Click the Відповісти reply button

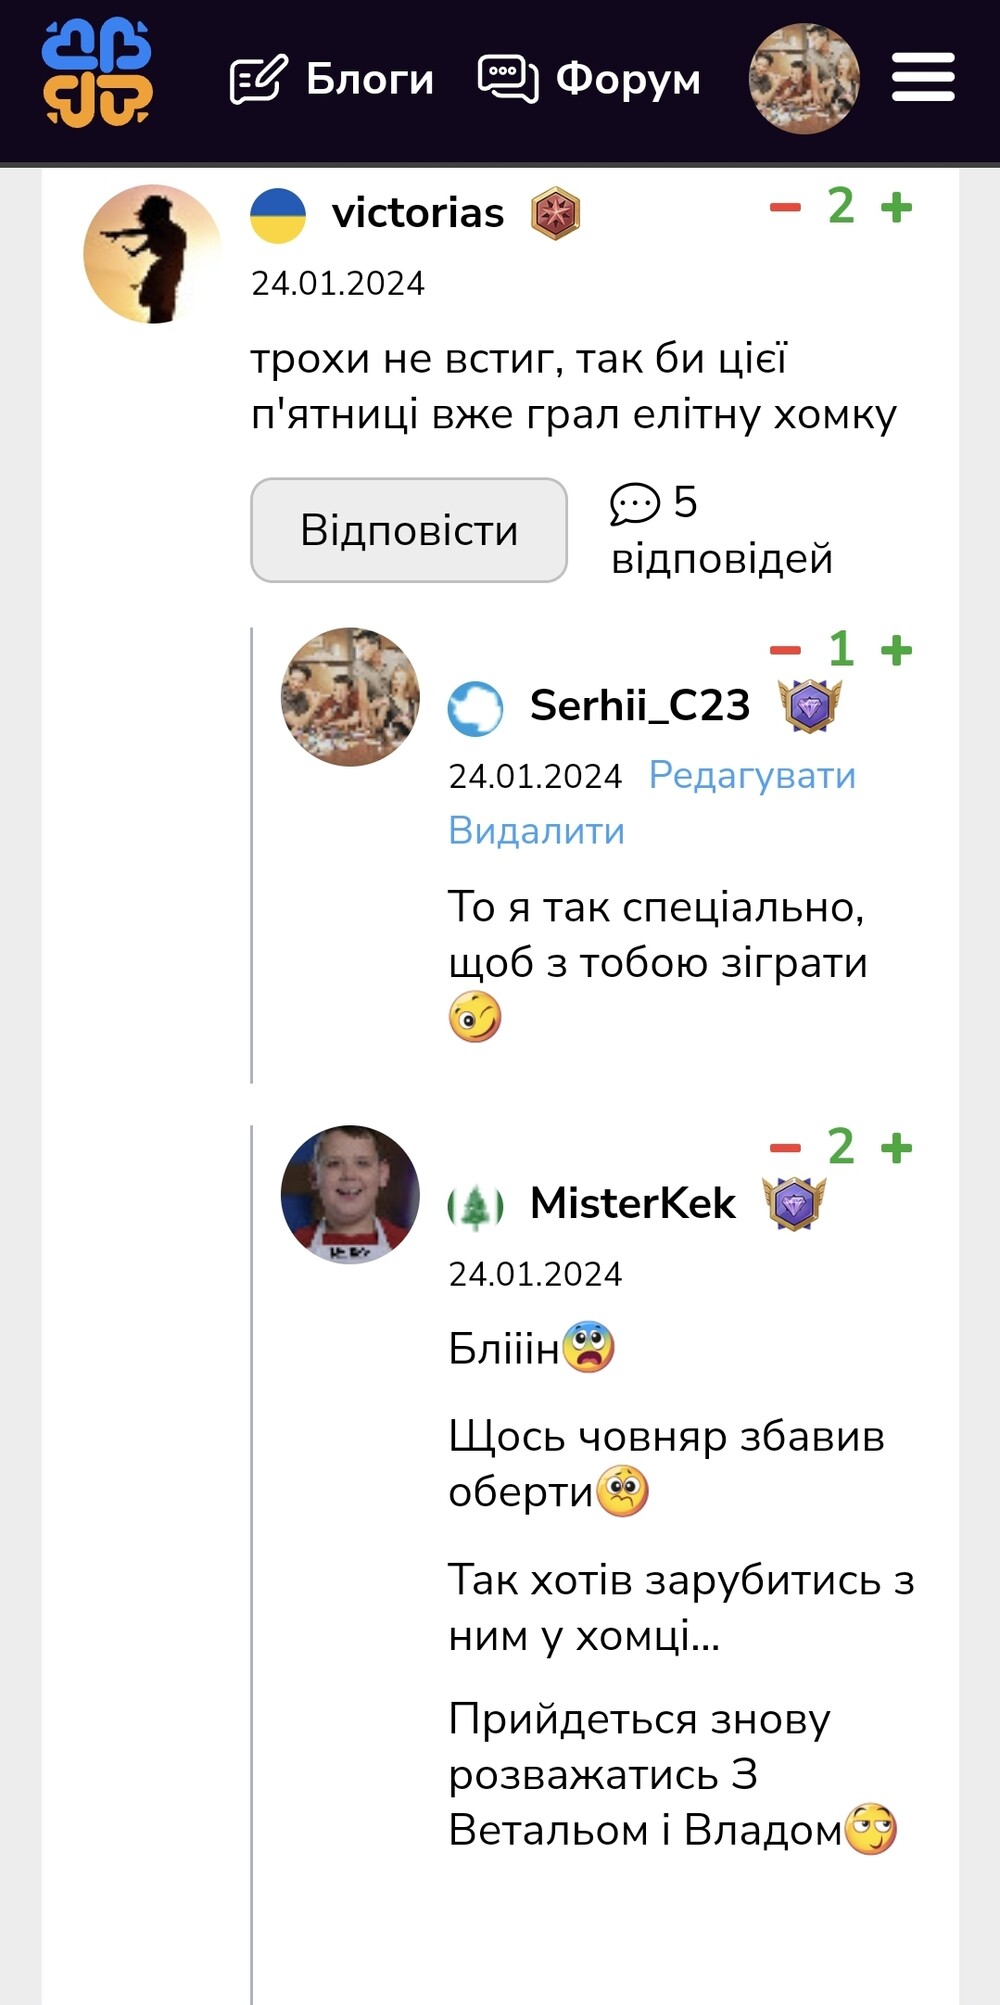click(x=409, y=530)
